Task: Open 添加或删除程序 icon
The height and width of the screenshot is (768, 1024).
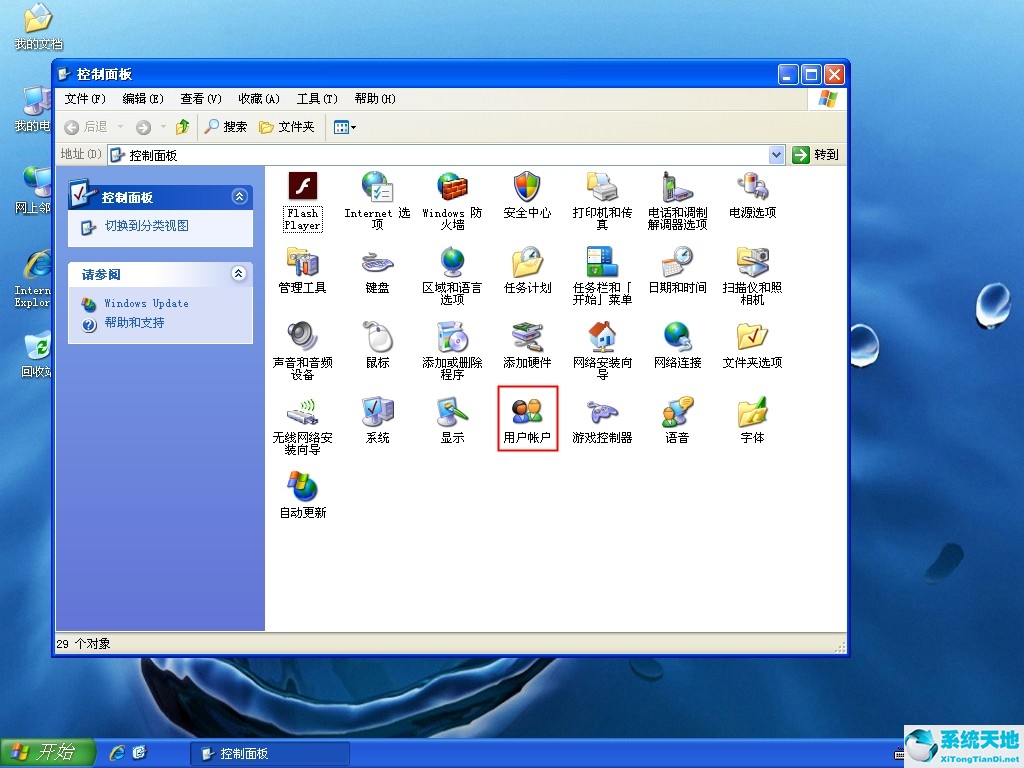Action: coord(452,351)
